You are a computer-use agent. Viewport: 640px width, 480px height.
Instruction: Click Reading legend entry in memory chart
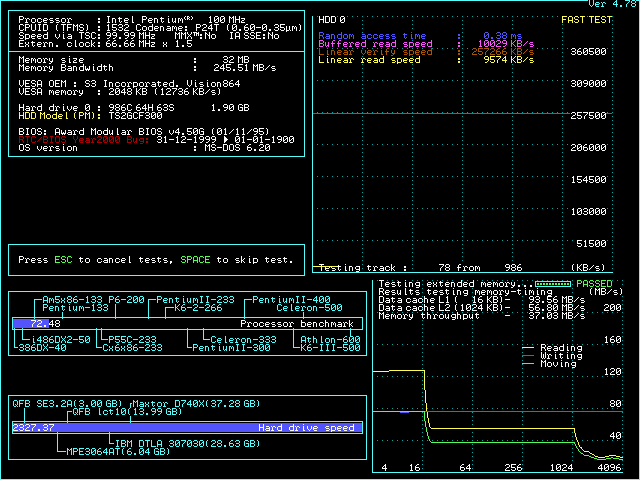pyautogui.click(x=552, y=348)
